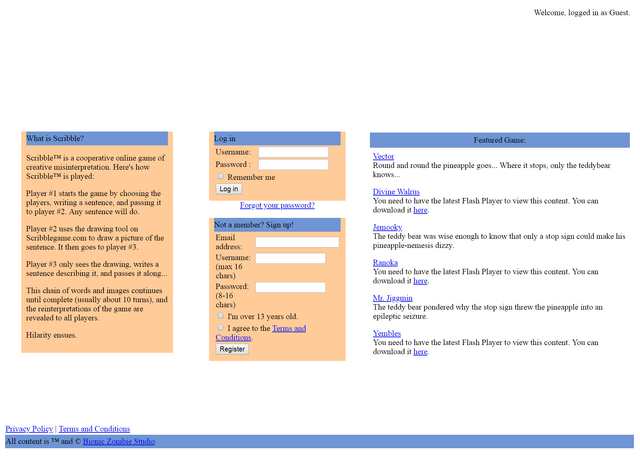Check the I agree to the Terms box
640x456 pixels.
220,327
